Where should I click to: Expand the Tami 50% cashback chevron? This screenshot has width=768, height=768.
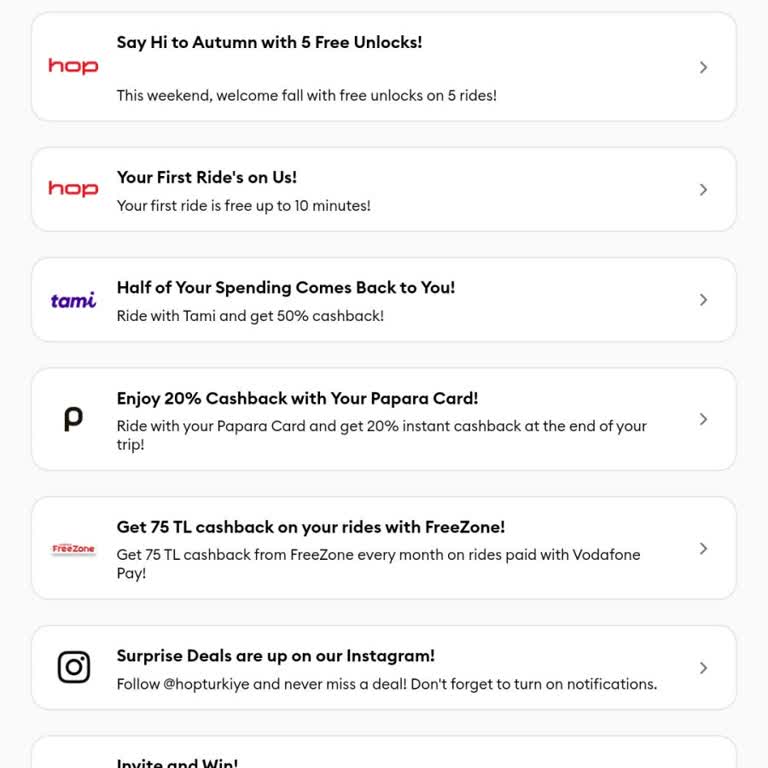tap(703, 300)
